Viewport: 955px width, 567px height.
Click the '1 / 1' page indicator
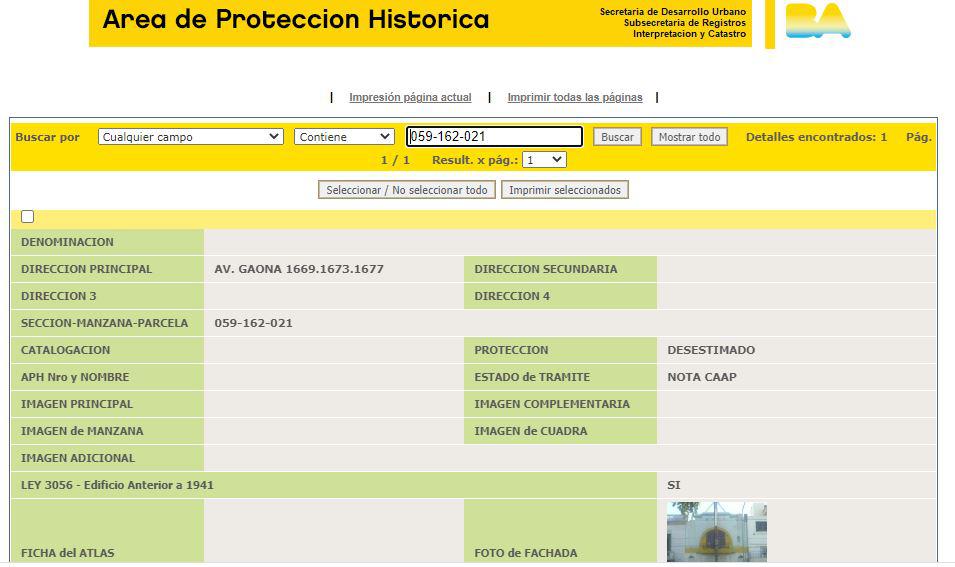coord(395,160)
